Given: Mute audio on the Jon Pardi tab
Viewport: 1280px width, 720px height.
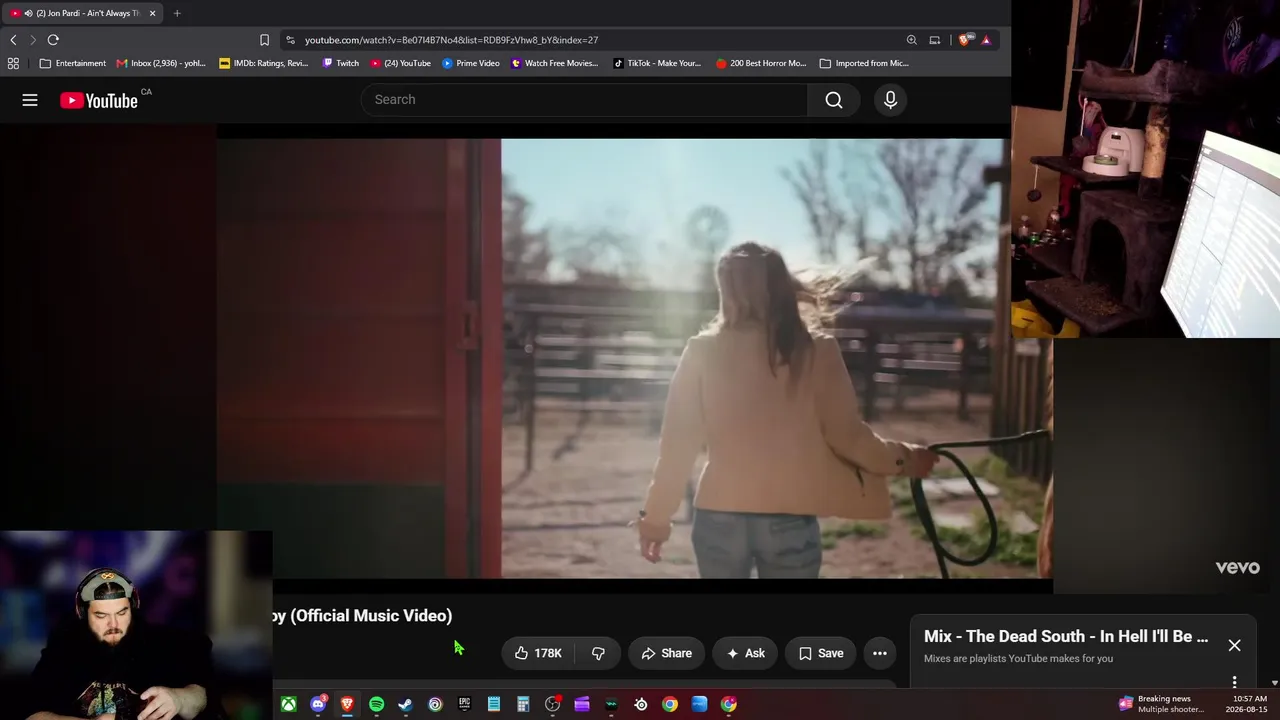Looking at the screenshot, I should click(28, 13).
